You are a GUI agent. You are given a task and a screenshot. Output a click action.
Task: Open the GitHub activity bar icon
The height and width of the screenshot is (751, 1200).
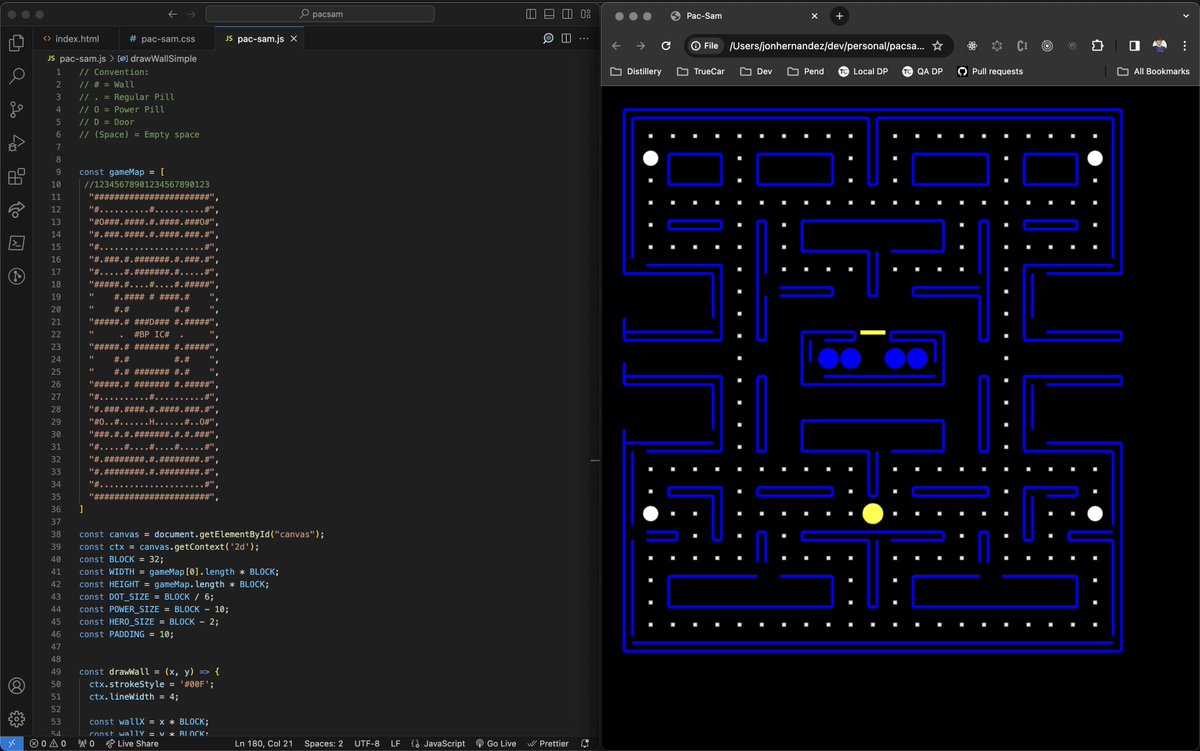coord(16,277)
